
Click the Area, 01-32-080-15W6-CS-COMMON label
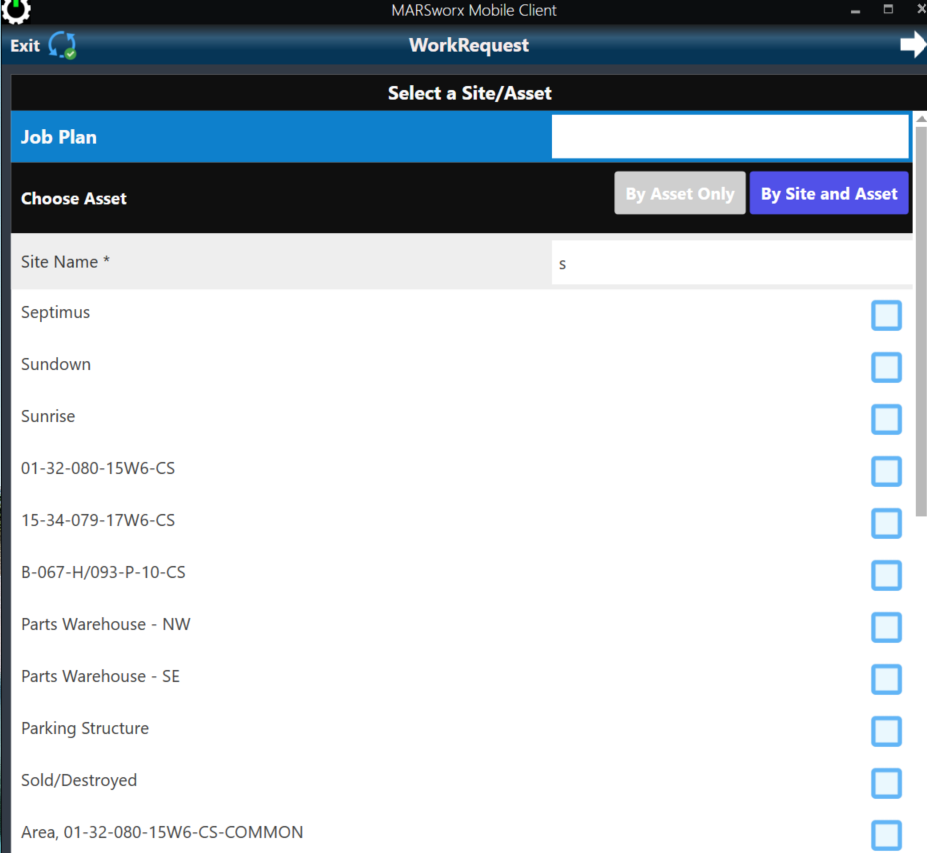tap(162, 832)
